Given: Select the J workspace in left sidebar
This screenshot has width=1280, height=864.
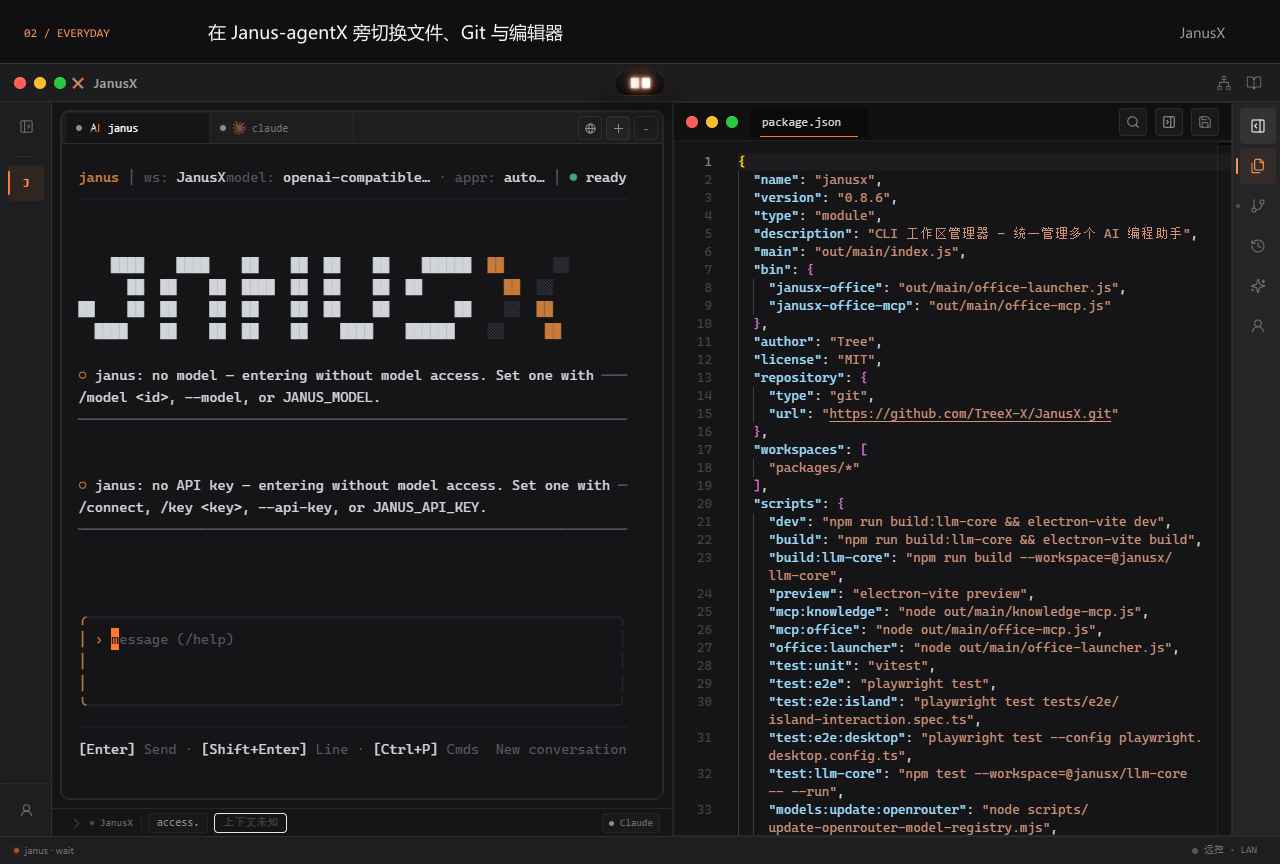Looking at the screenshot, I should [26, 183].
